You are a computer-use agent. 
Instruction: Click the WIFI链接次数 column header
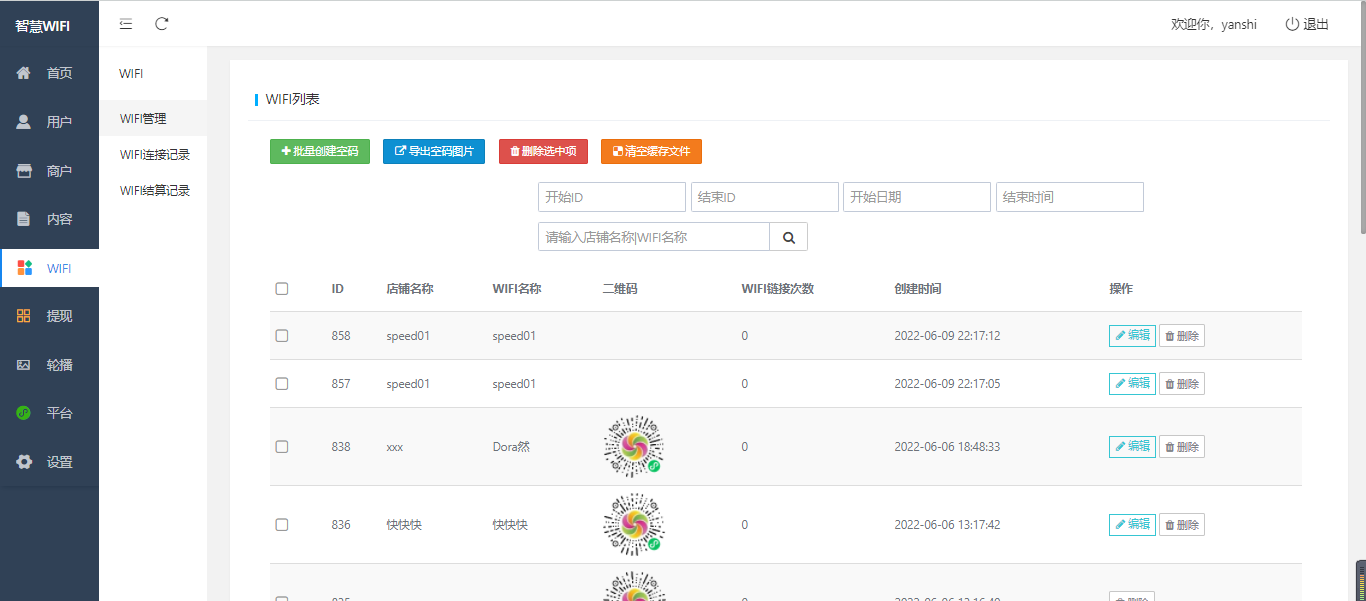tap(778, 289)
